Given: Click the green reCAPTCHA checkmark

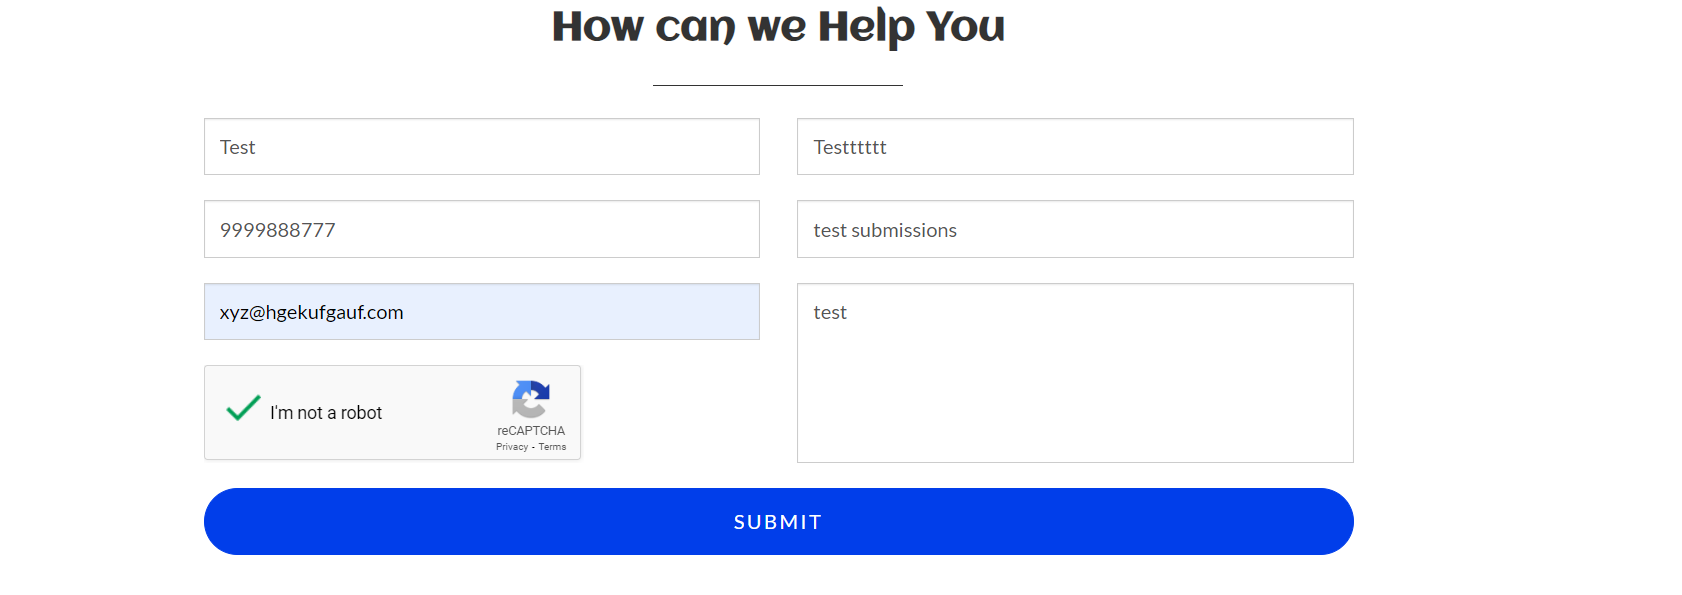Looking at the screenshot, I should 243,408.
